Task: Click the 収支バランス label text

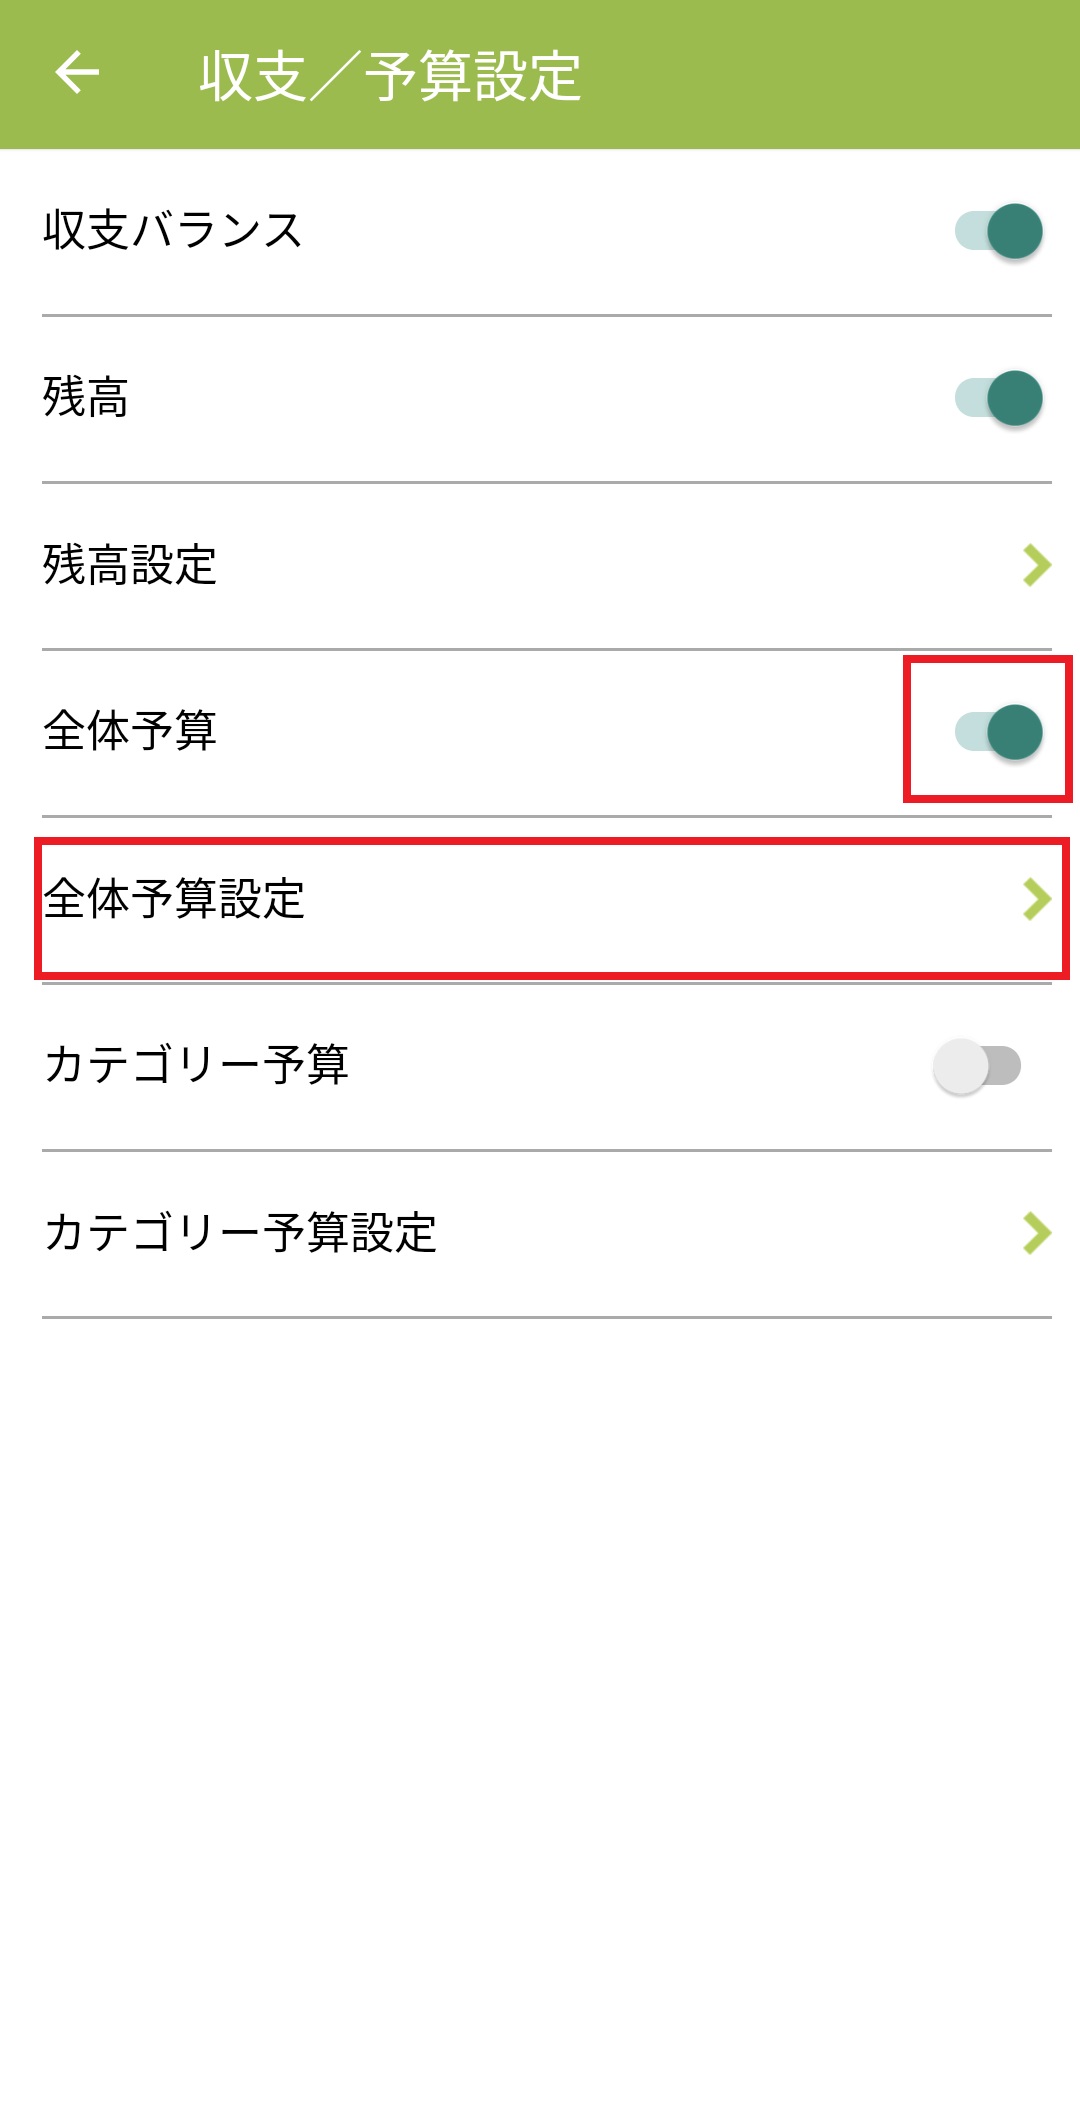Action: click(x=172, y=231)
